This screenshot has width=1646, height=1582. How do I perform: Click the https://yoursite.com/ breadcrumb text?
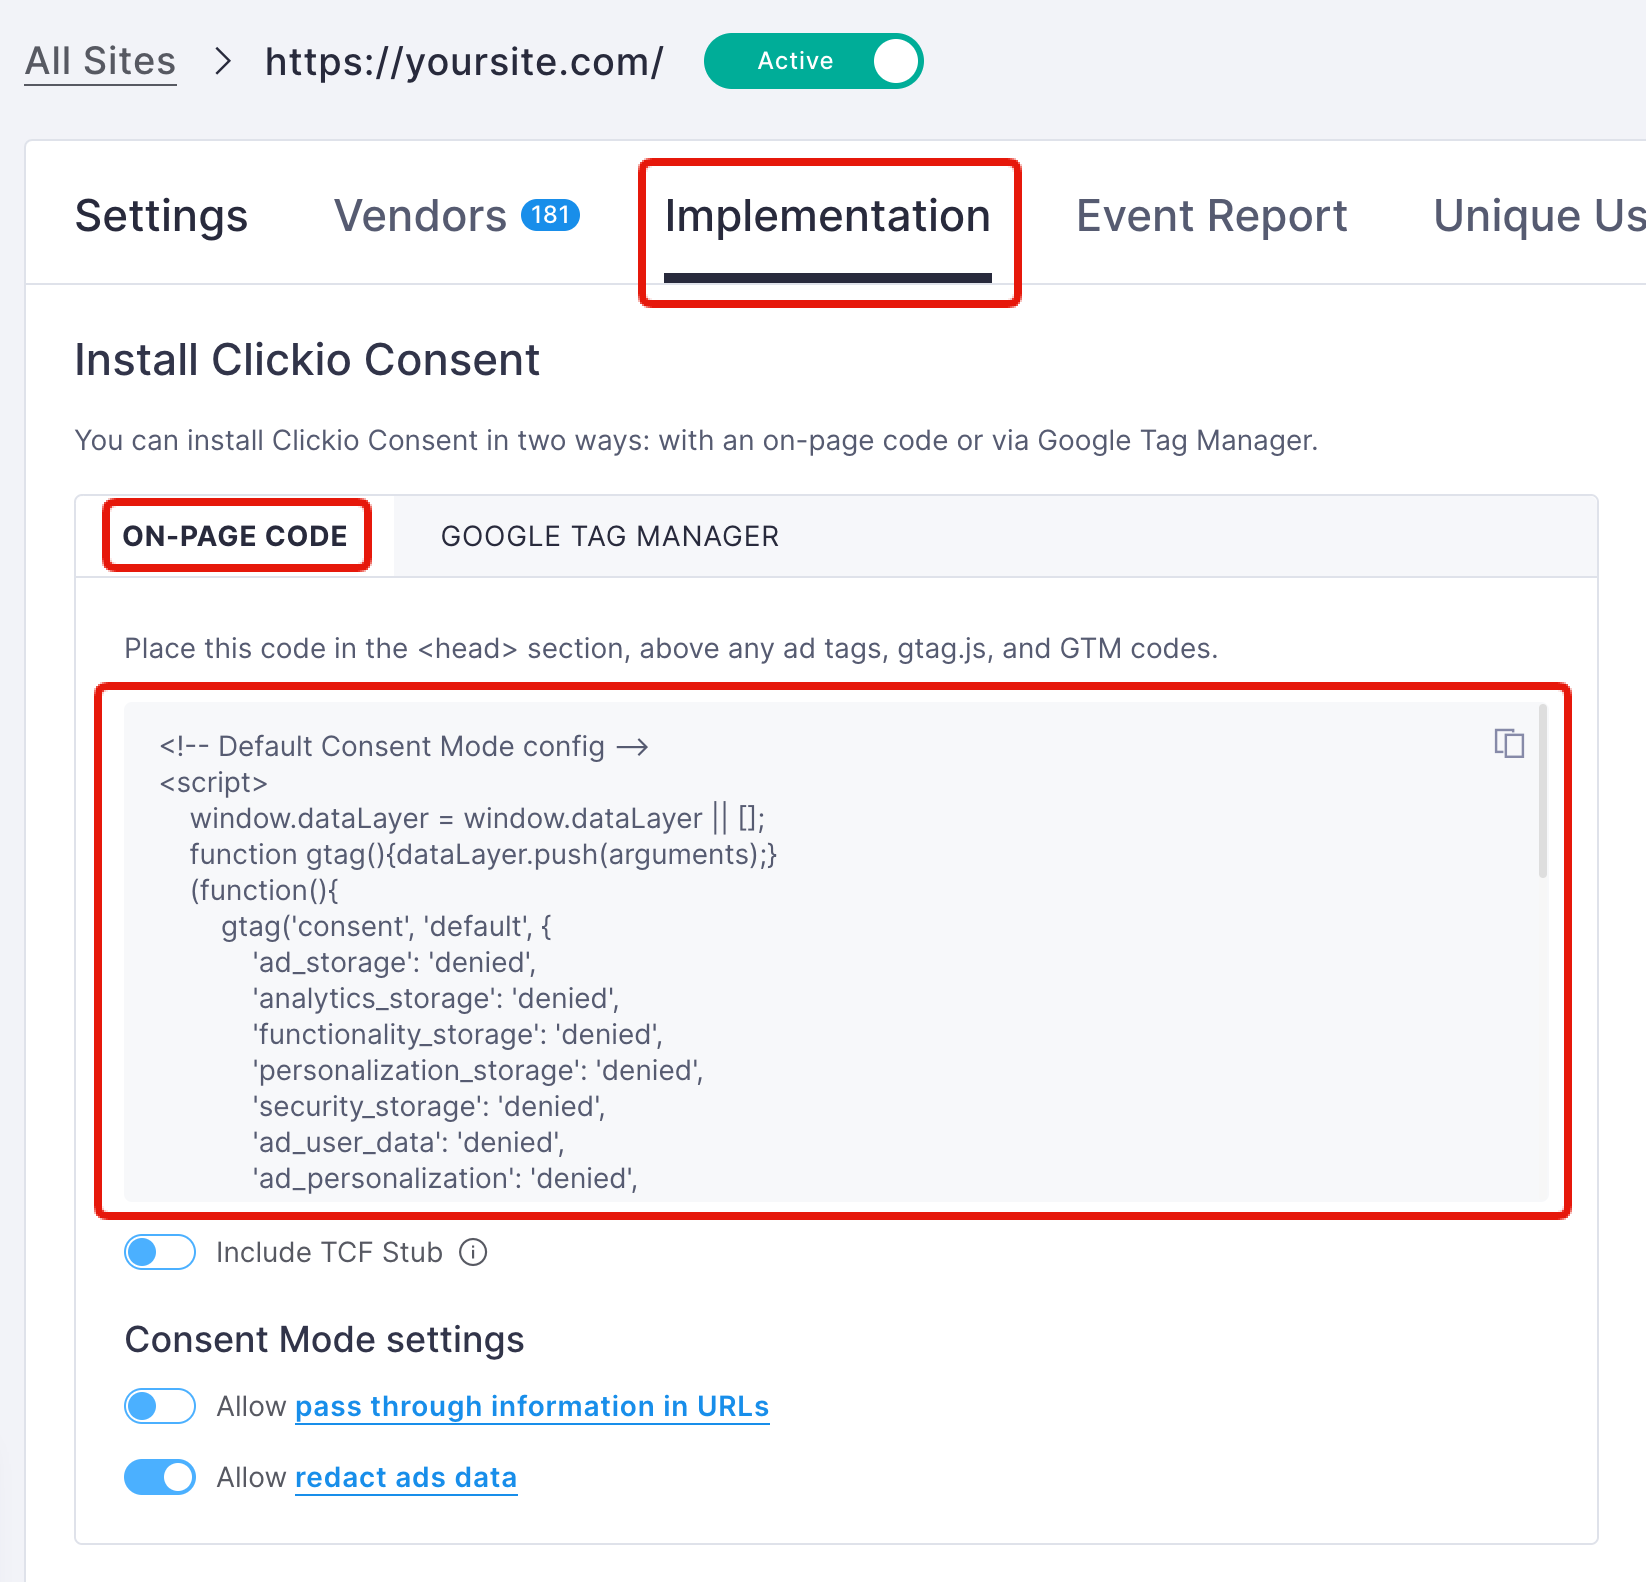[x=464, y=62]
